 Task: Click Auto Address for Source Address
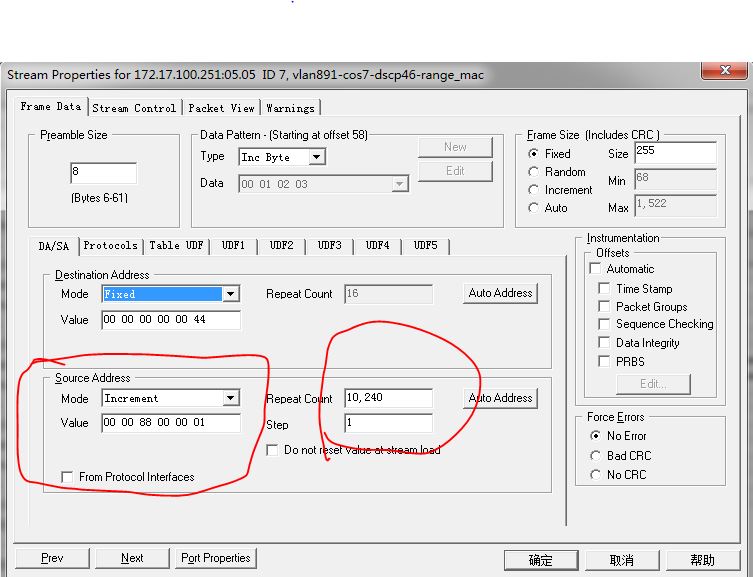(500, 398)
